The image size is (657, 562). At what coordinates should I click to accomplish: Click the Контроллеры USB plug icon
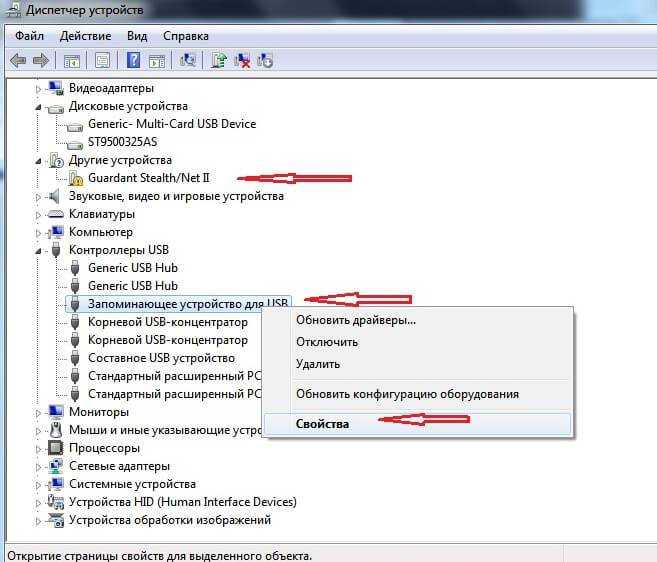click(56, 250)
